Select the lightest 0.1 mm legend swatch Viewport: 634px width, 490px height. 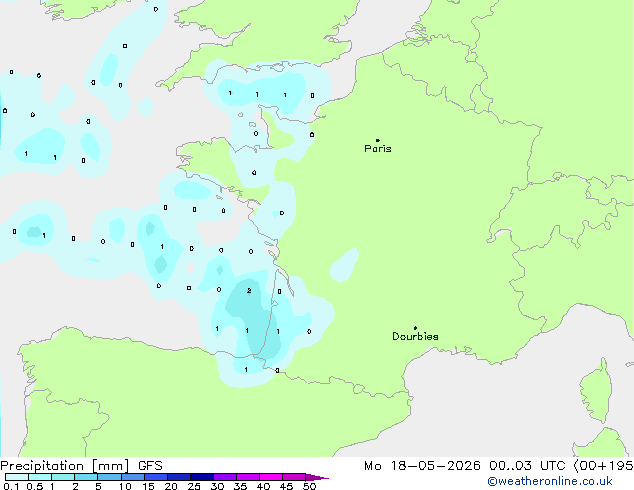[17, 477]
